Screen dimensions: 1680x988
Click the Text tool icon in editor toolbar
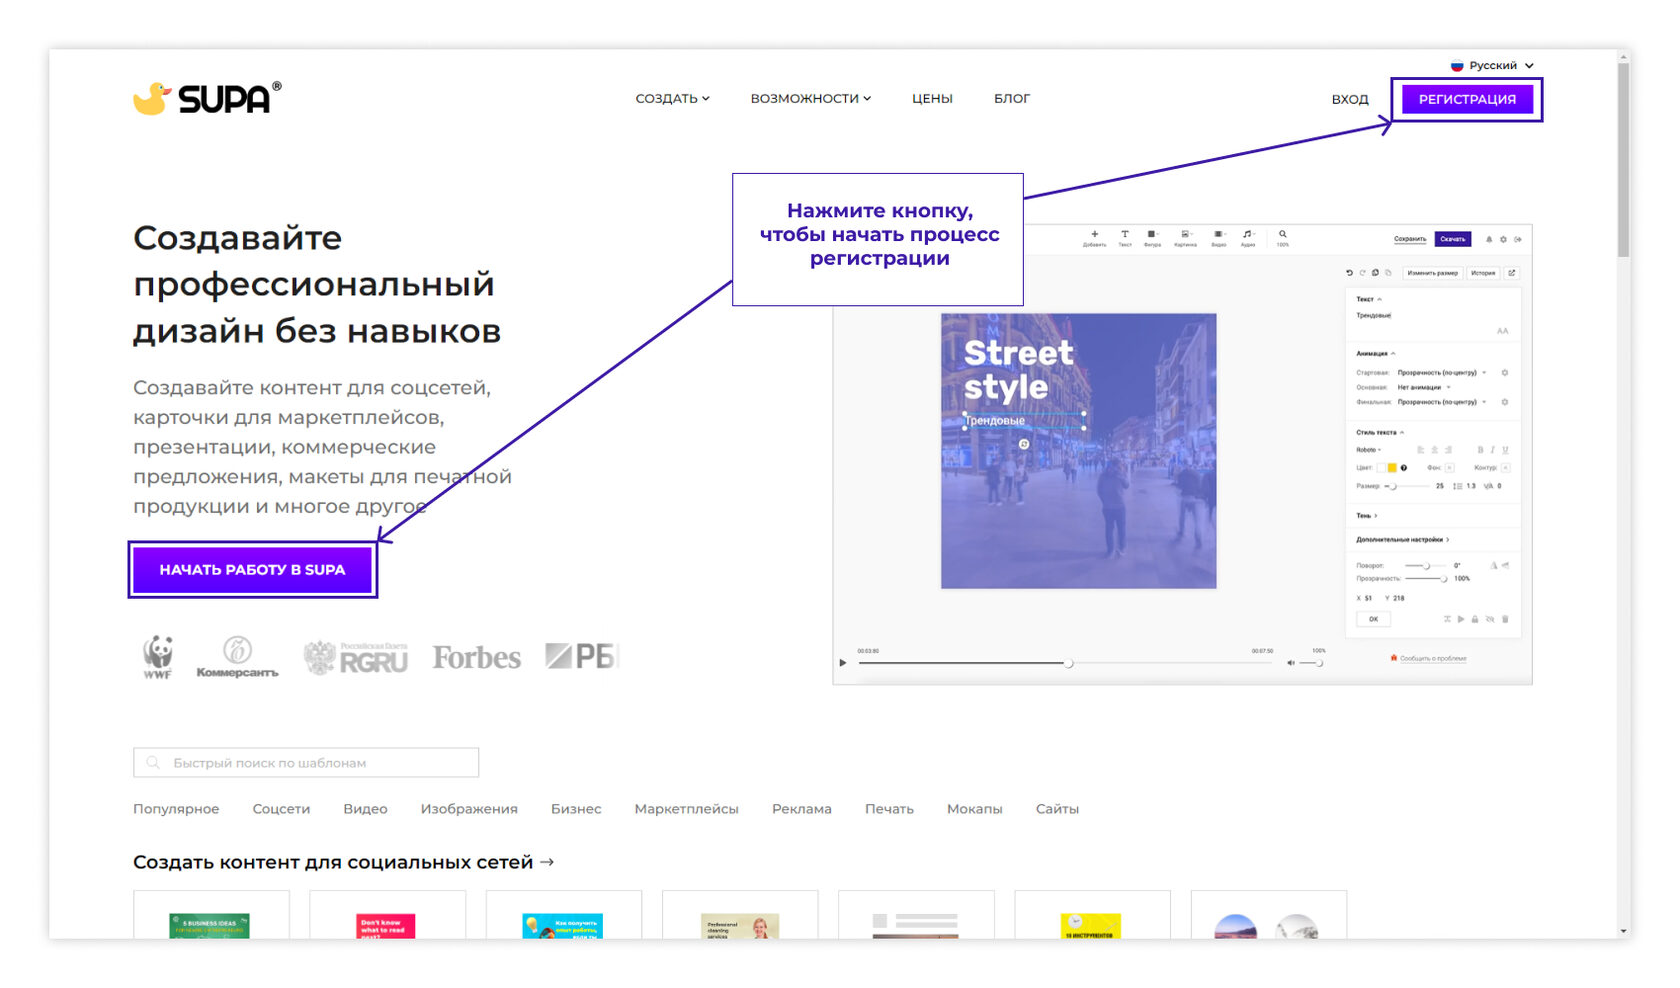[x=1124, y=235]
